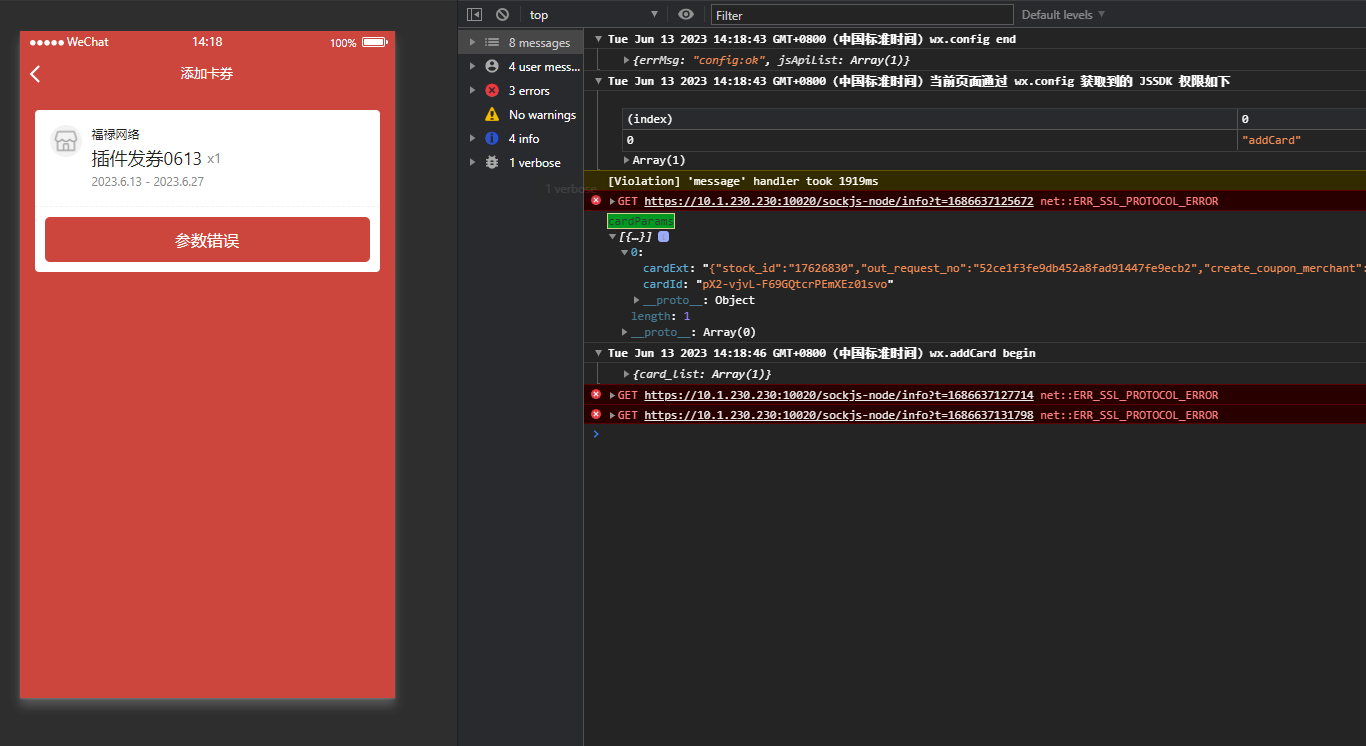Image resolution: width=1366 pixels, height=746 pixels.
Task: Click the blue info badge beside [{…}]
Action: (663, 237)
